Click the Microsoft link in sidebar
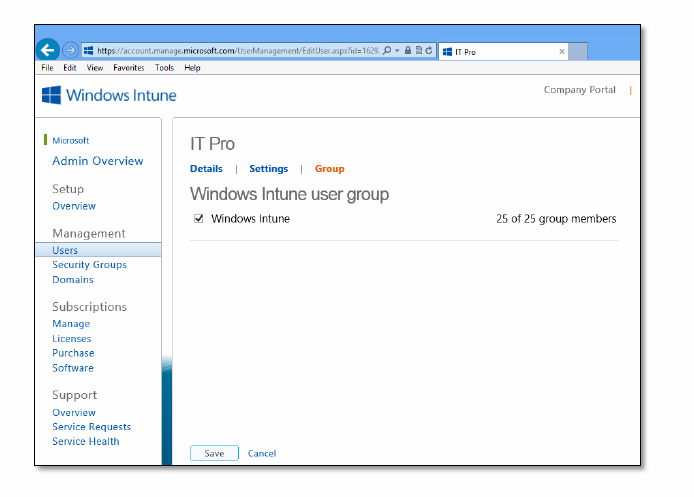Image resolution: width=694 pixels, height=497 pixels. [x=71, y=140]
